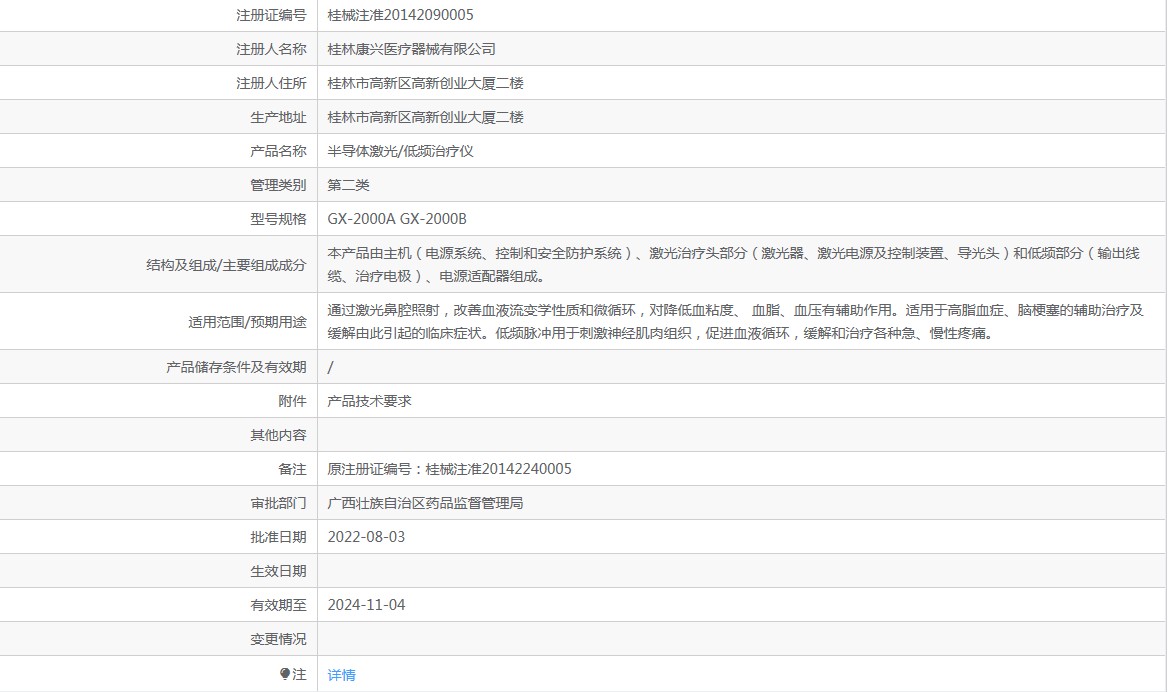1168x692 pixels.
Task: Select expiry date 2024-11-04
Action: click(x=366, y=605)
